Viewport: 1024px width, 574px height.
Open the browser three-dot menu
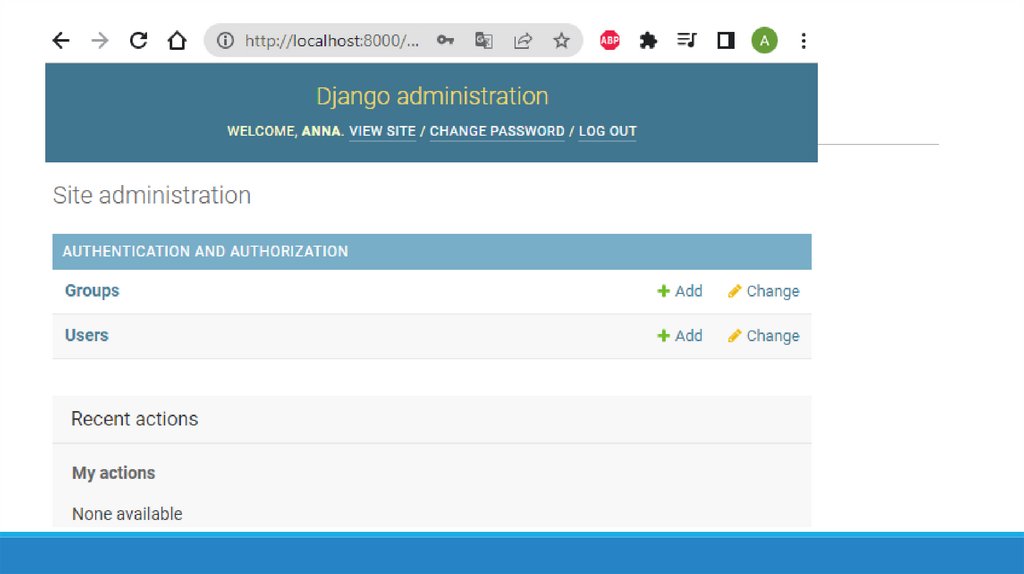click(803, 40)
